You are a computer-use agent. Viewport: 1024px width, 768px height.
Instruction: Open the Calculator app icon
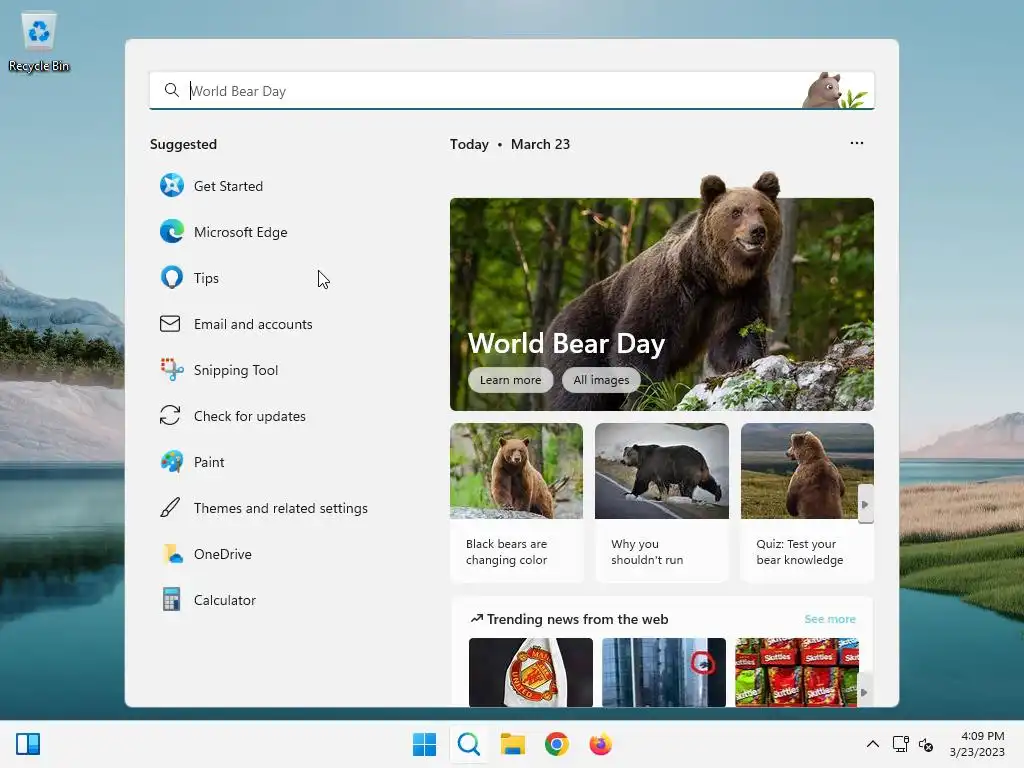[x=172, y=600]
